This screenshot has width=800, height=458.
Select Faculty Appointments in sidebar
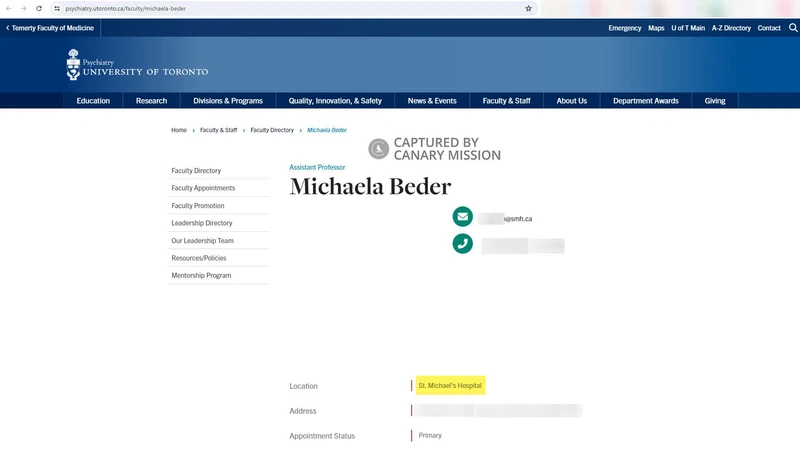[x=203, y=188]
